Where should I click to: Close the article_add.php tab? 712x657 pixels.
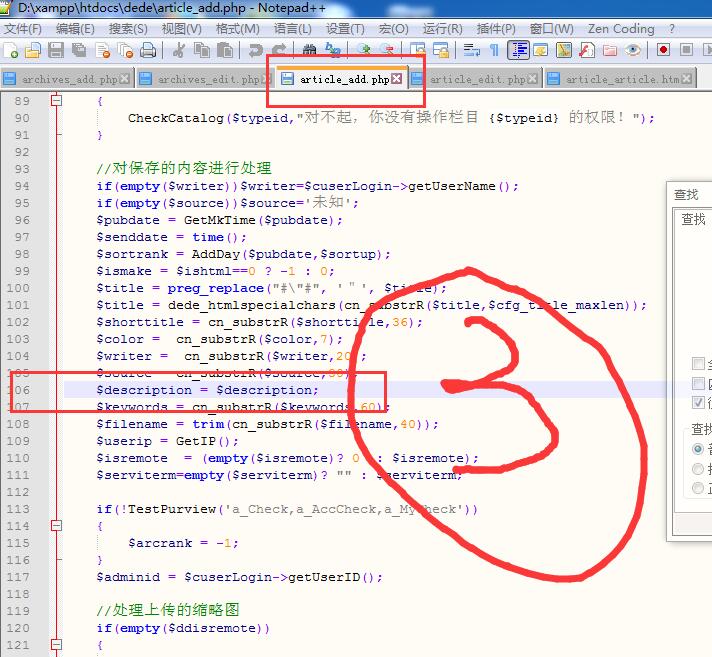[x=397, y=79]
